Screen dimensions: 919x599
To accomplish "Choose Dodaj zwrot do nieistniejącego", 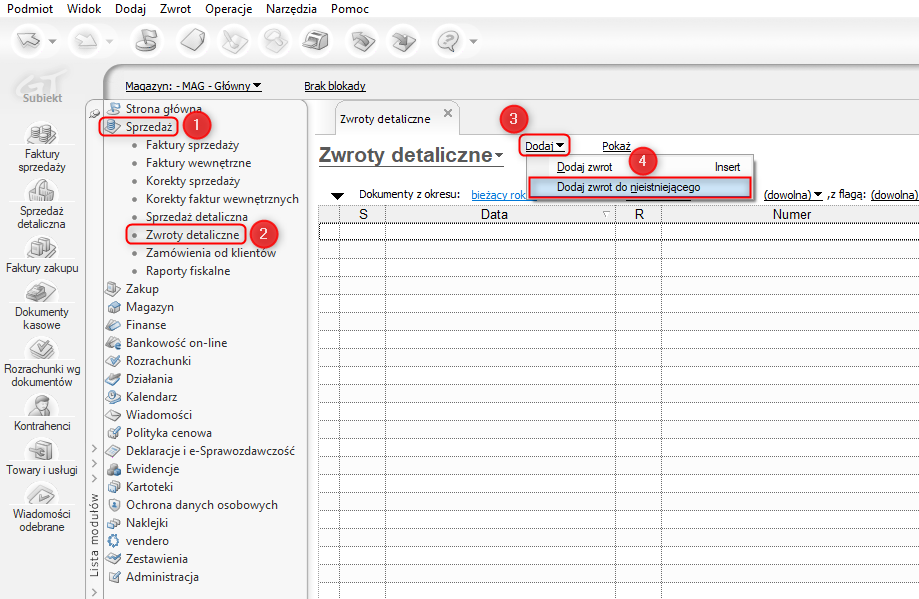I will (x=628, y=187).
